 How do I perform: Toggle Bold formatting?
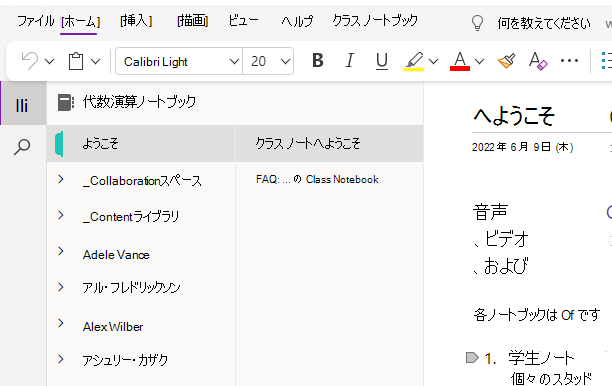[x=318, y=60]
